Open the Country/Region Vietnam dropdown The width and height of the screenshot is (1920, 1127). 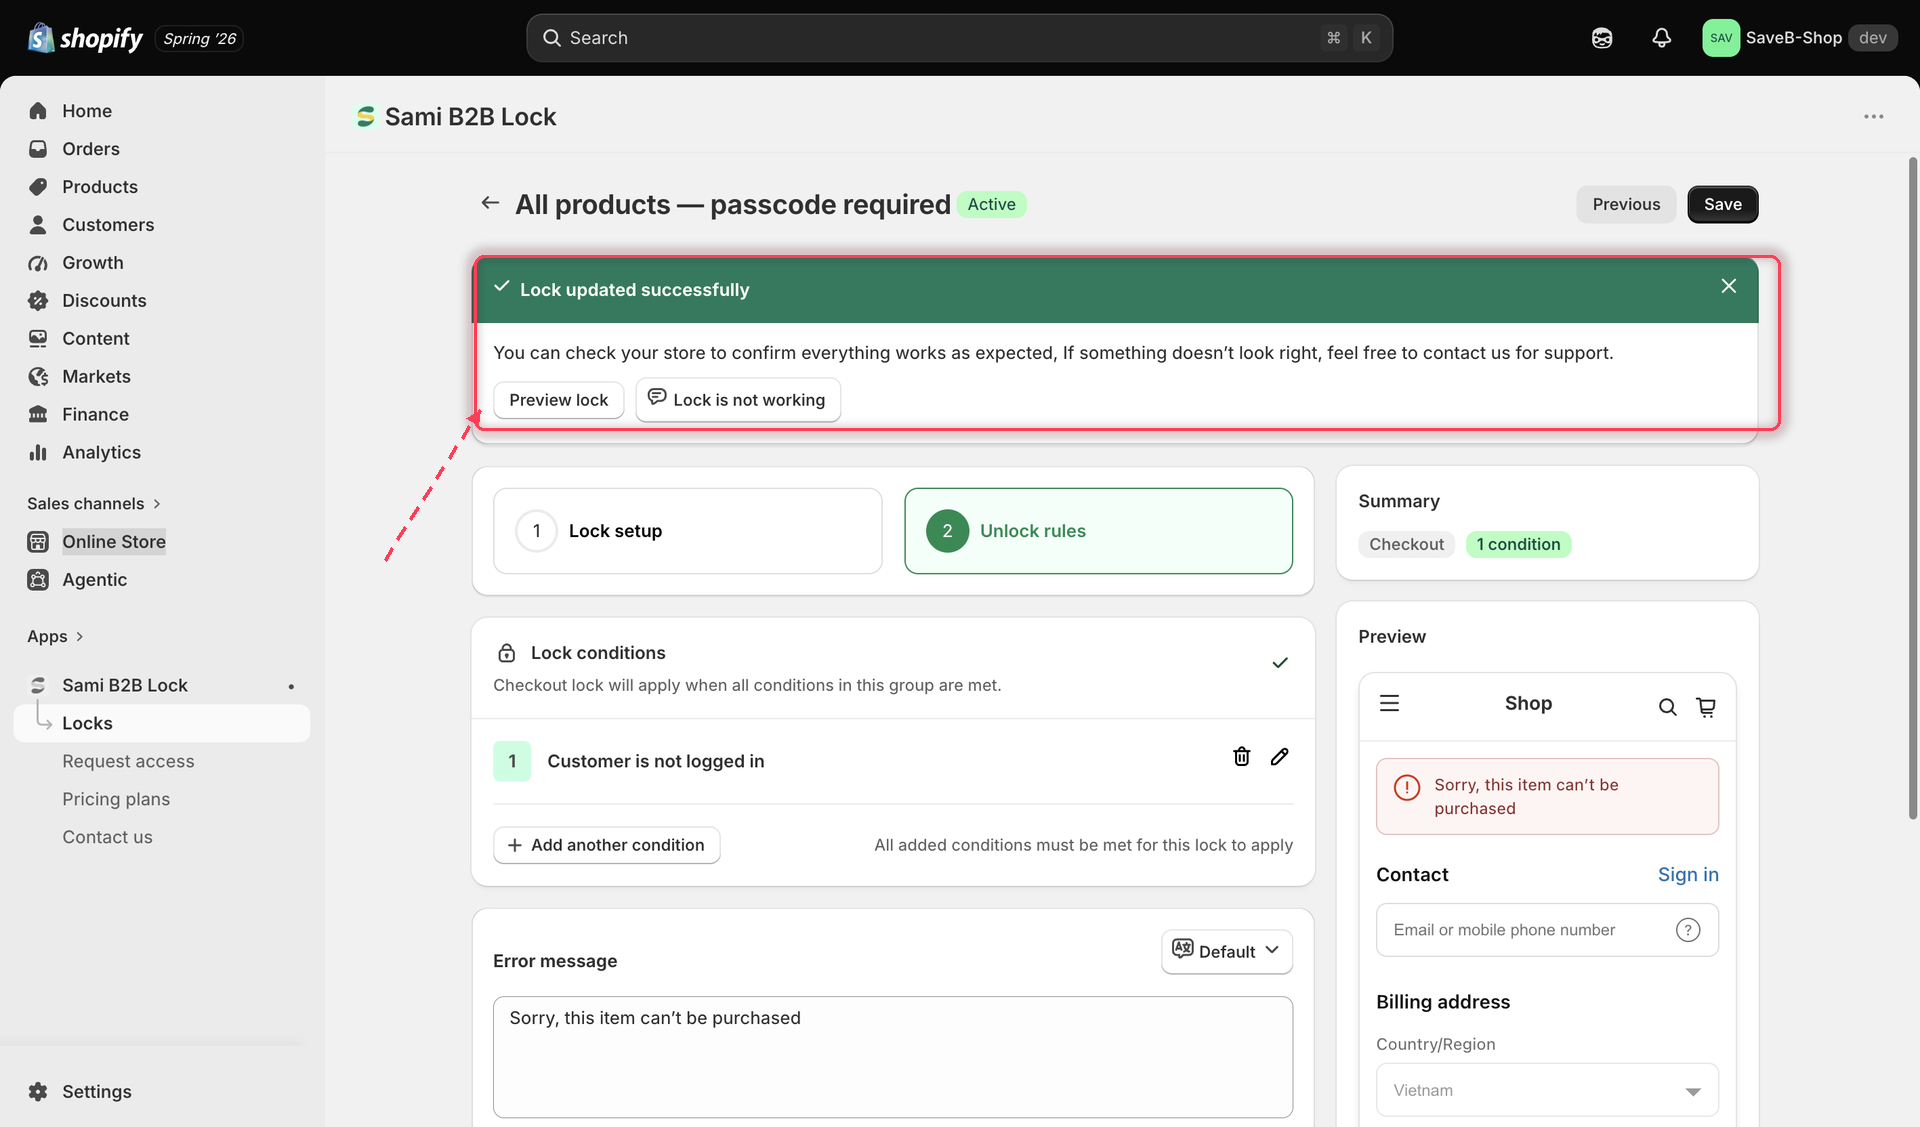coord(1547,1090)
